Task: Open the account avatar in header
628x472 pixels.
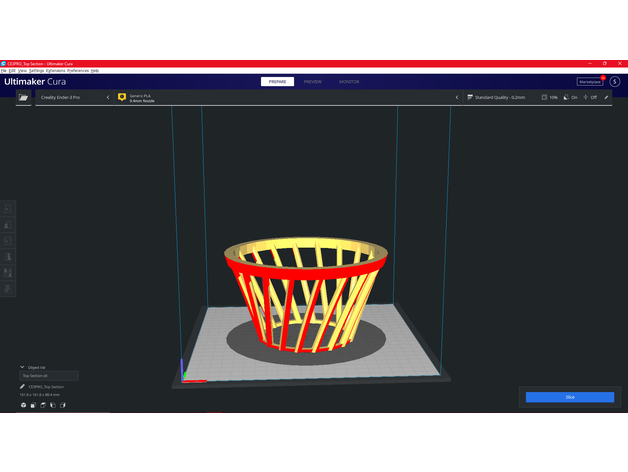Action: pyautogui.click(x=615, y=81)
